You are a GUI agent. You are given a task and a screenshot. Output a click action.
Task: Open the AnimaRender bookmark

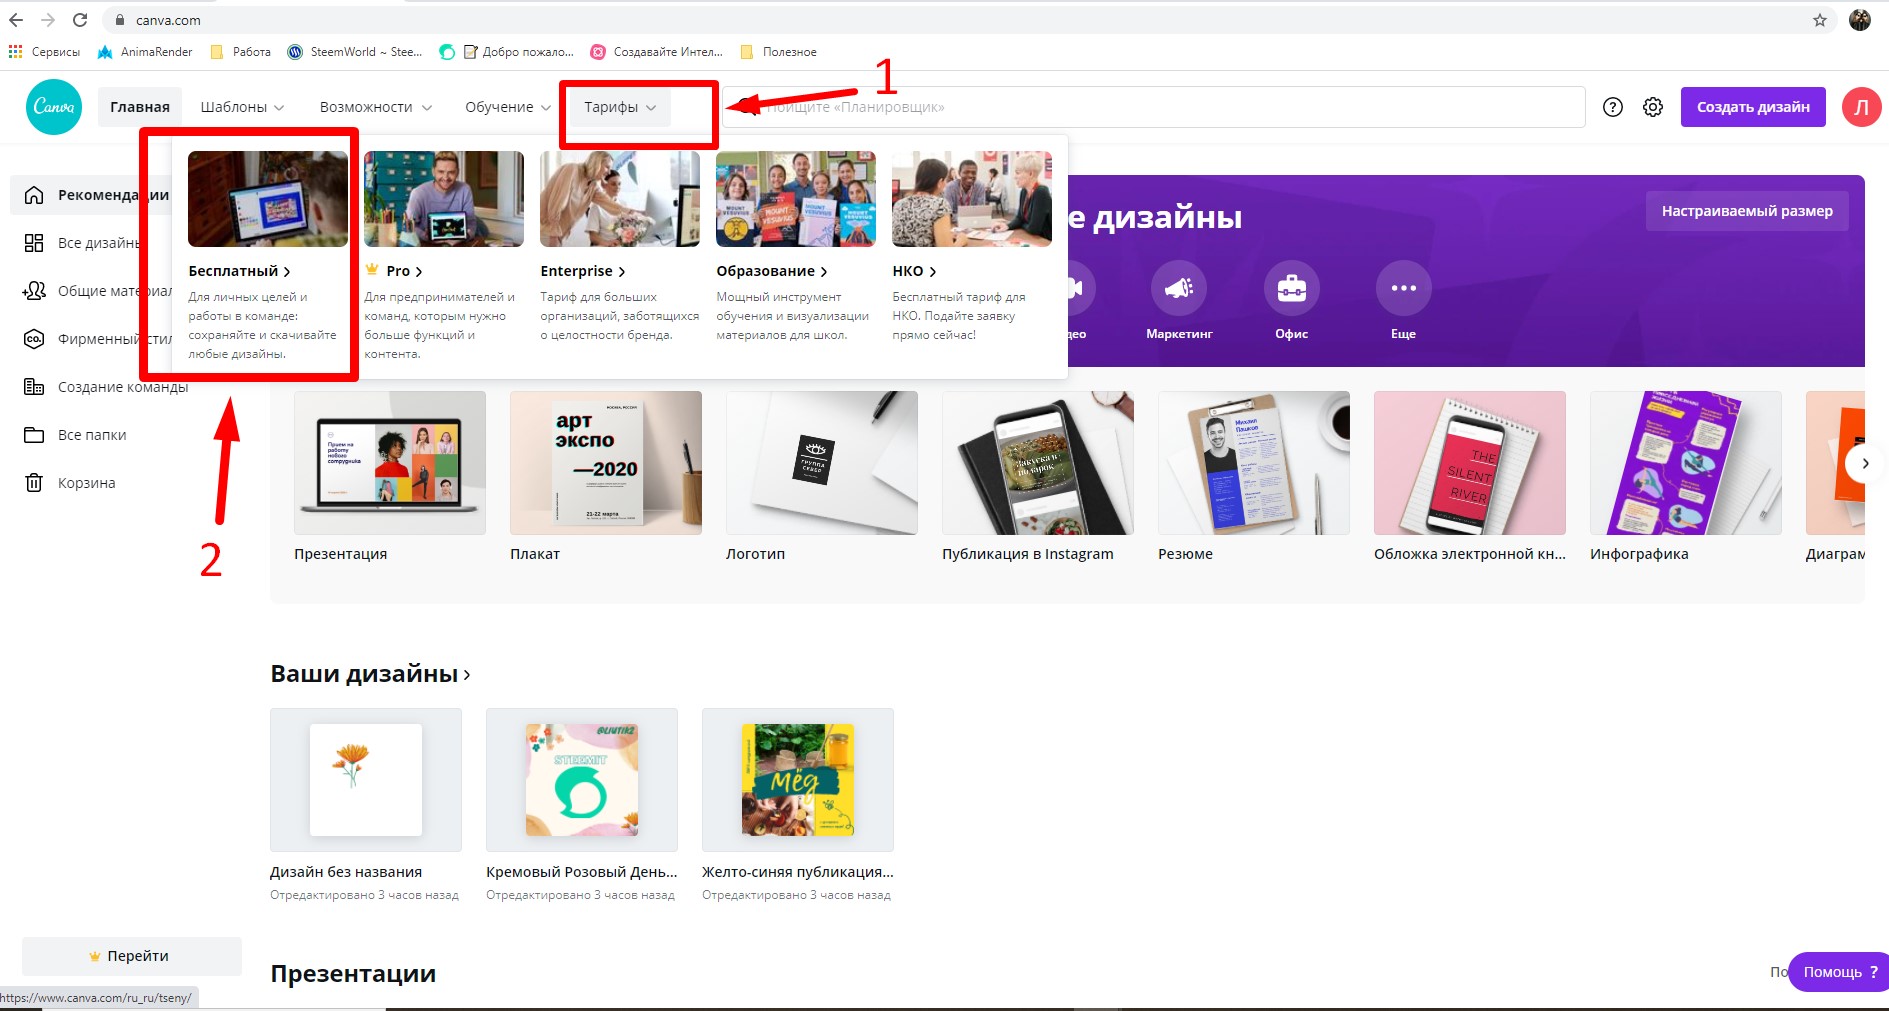tap(145, 52)
